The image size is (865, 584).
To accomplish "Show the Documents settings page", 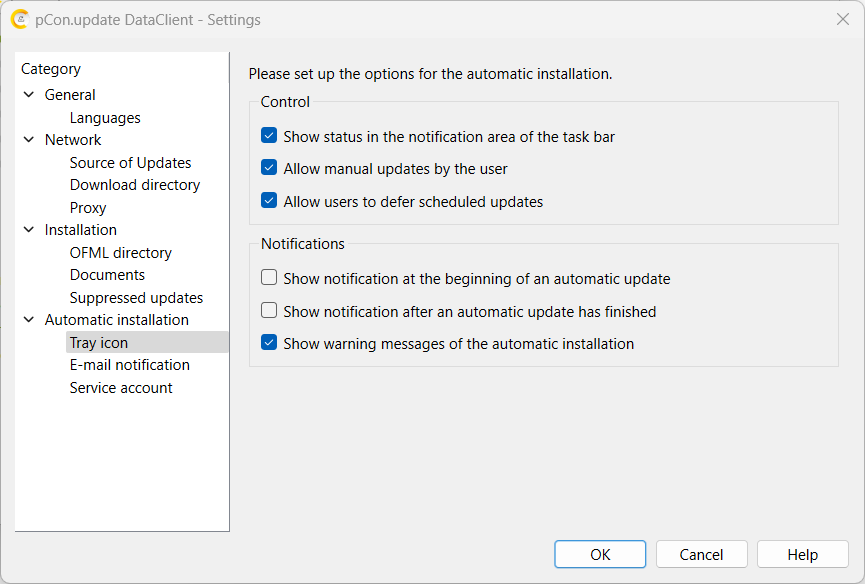I will 107,275.
